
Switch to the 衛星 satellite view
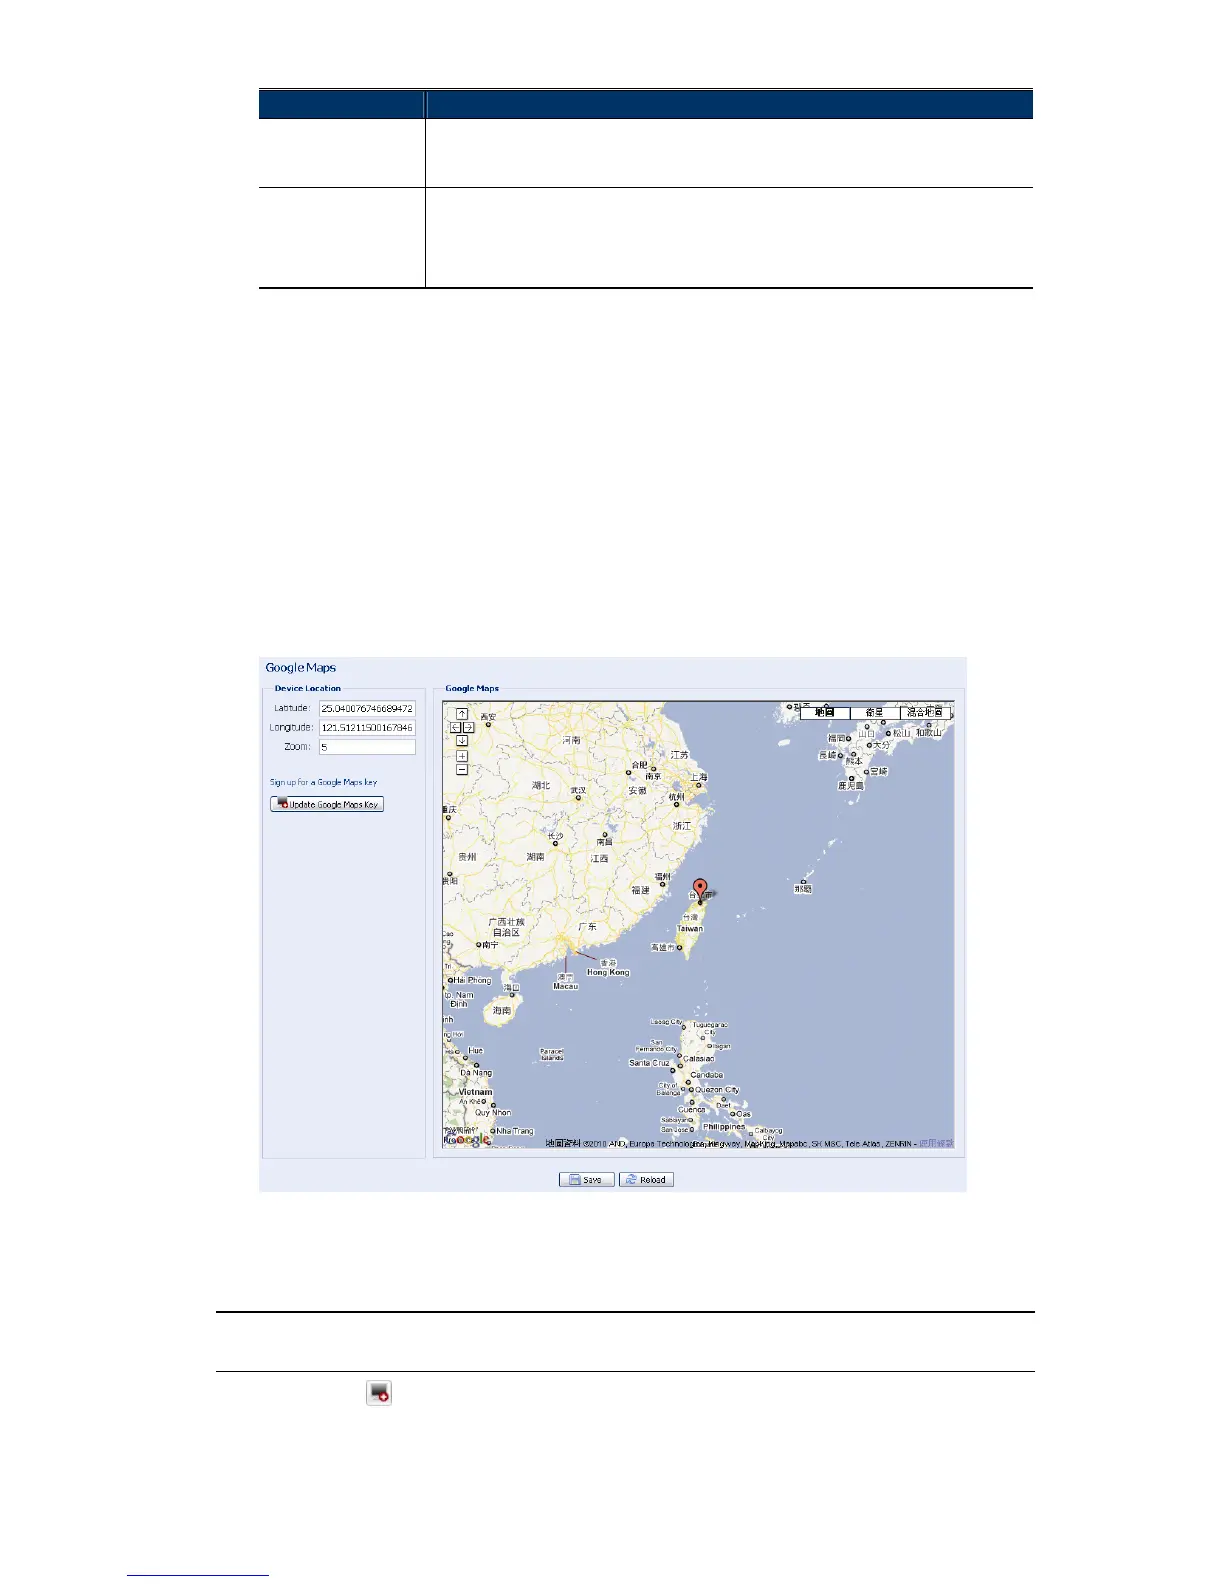point(875,712)
